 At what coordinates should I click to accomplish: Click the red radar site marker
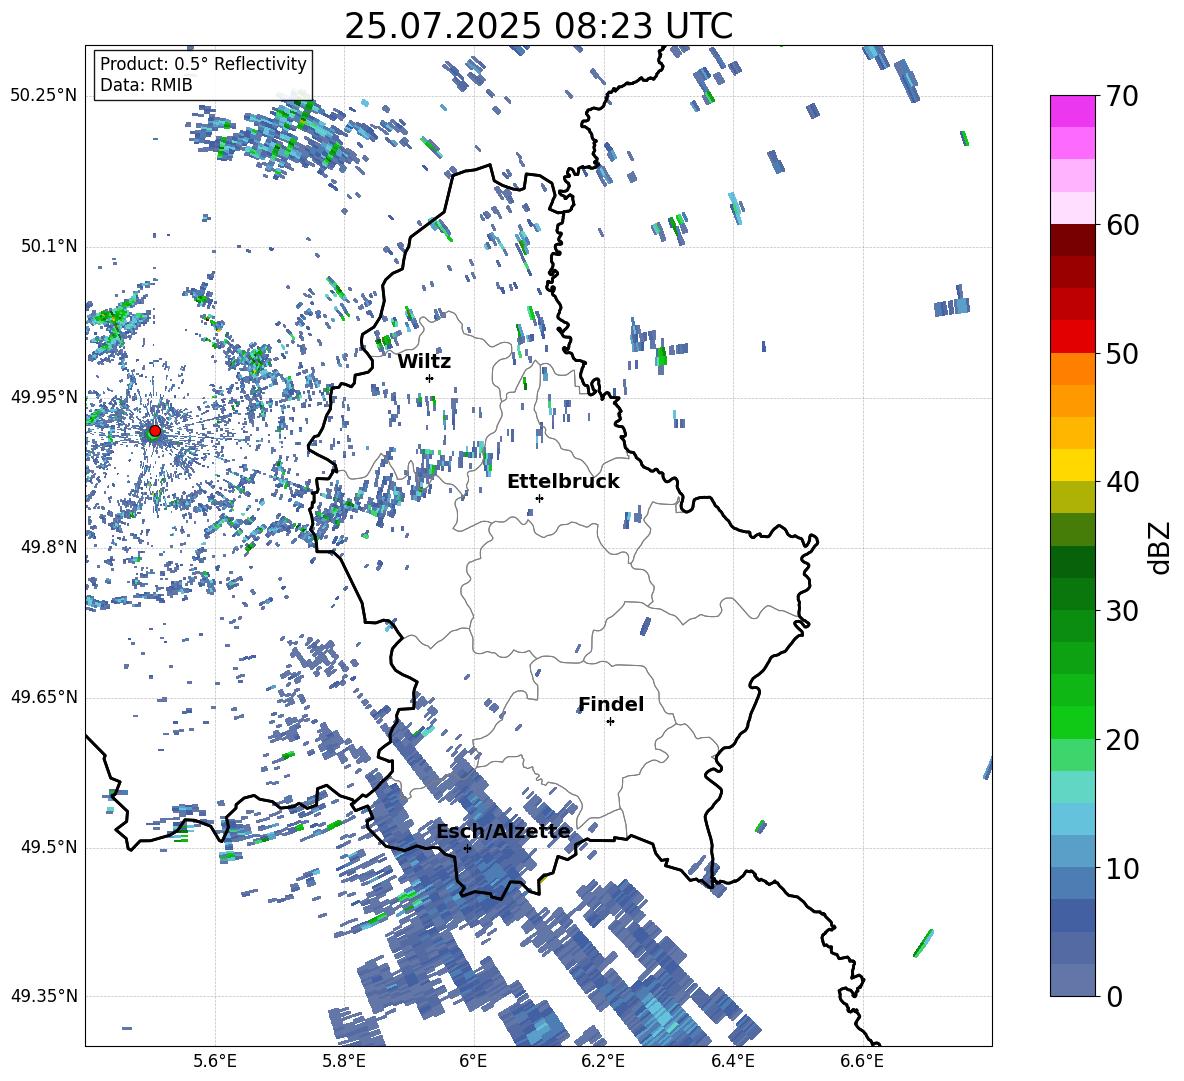point(155,430)
